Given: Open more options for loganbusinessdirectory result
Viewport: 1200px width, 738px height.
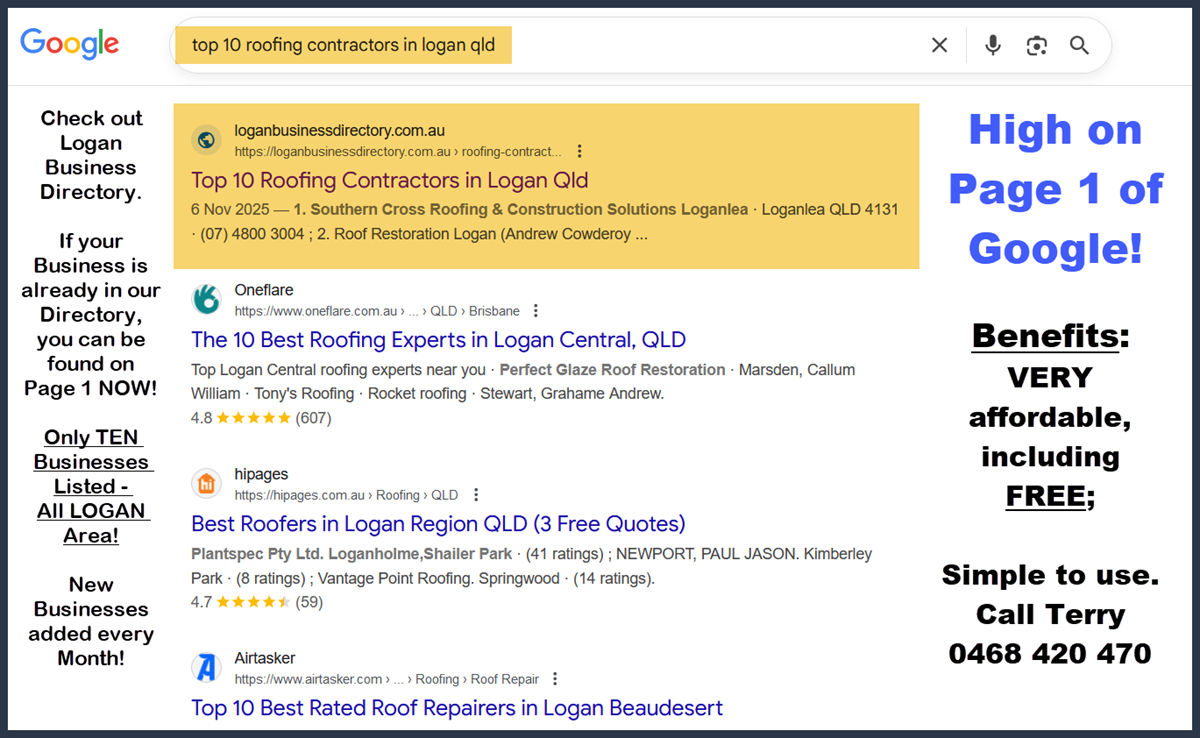Looking at the screenshot, I should click(580, 152).
